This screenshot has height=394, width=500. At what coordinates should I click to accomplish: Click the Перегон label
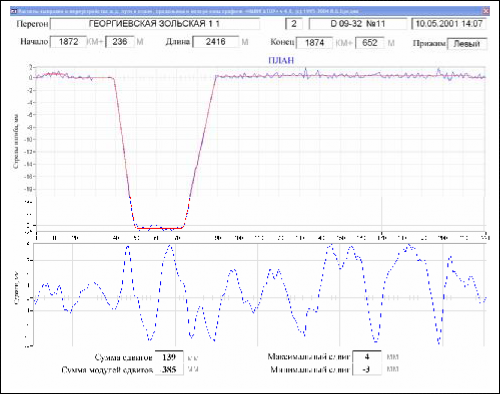click(32, 24)
